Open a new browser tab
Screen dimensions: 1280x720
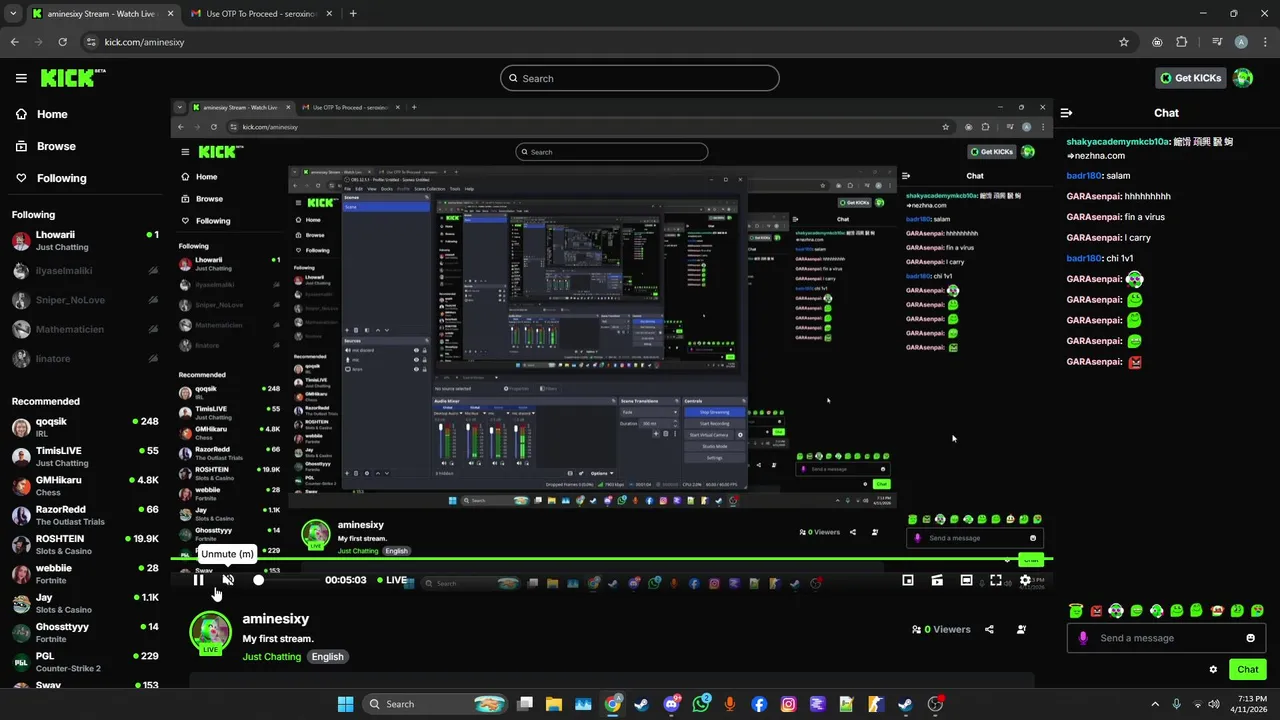pyautogui.click(x=353, y=14)
